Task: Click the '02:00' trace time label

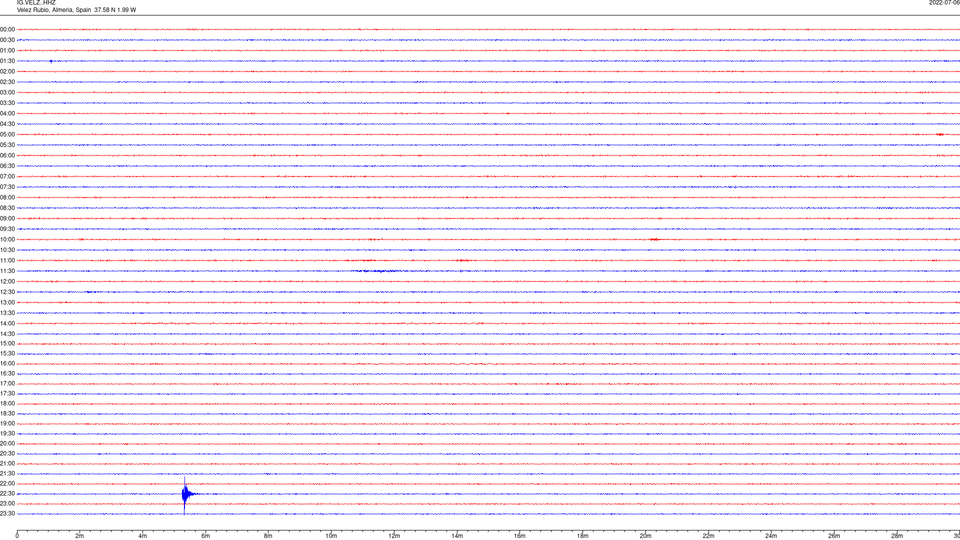Action: (x=7, y=72)
